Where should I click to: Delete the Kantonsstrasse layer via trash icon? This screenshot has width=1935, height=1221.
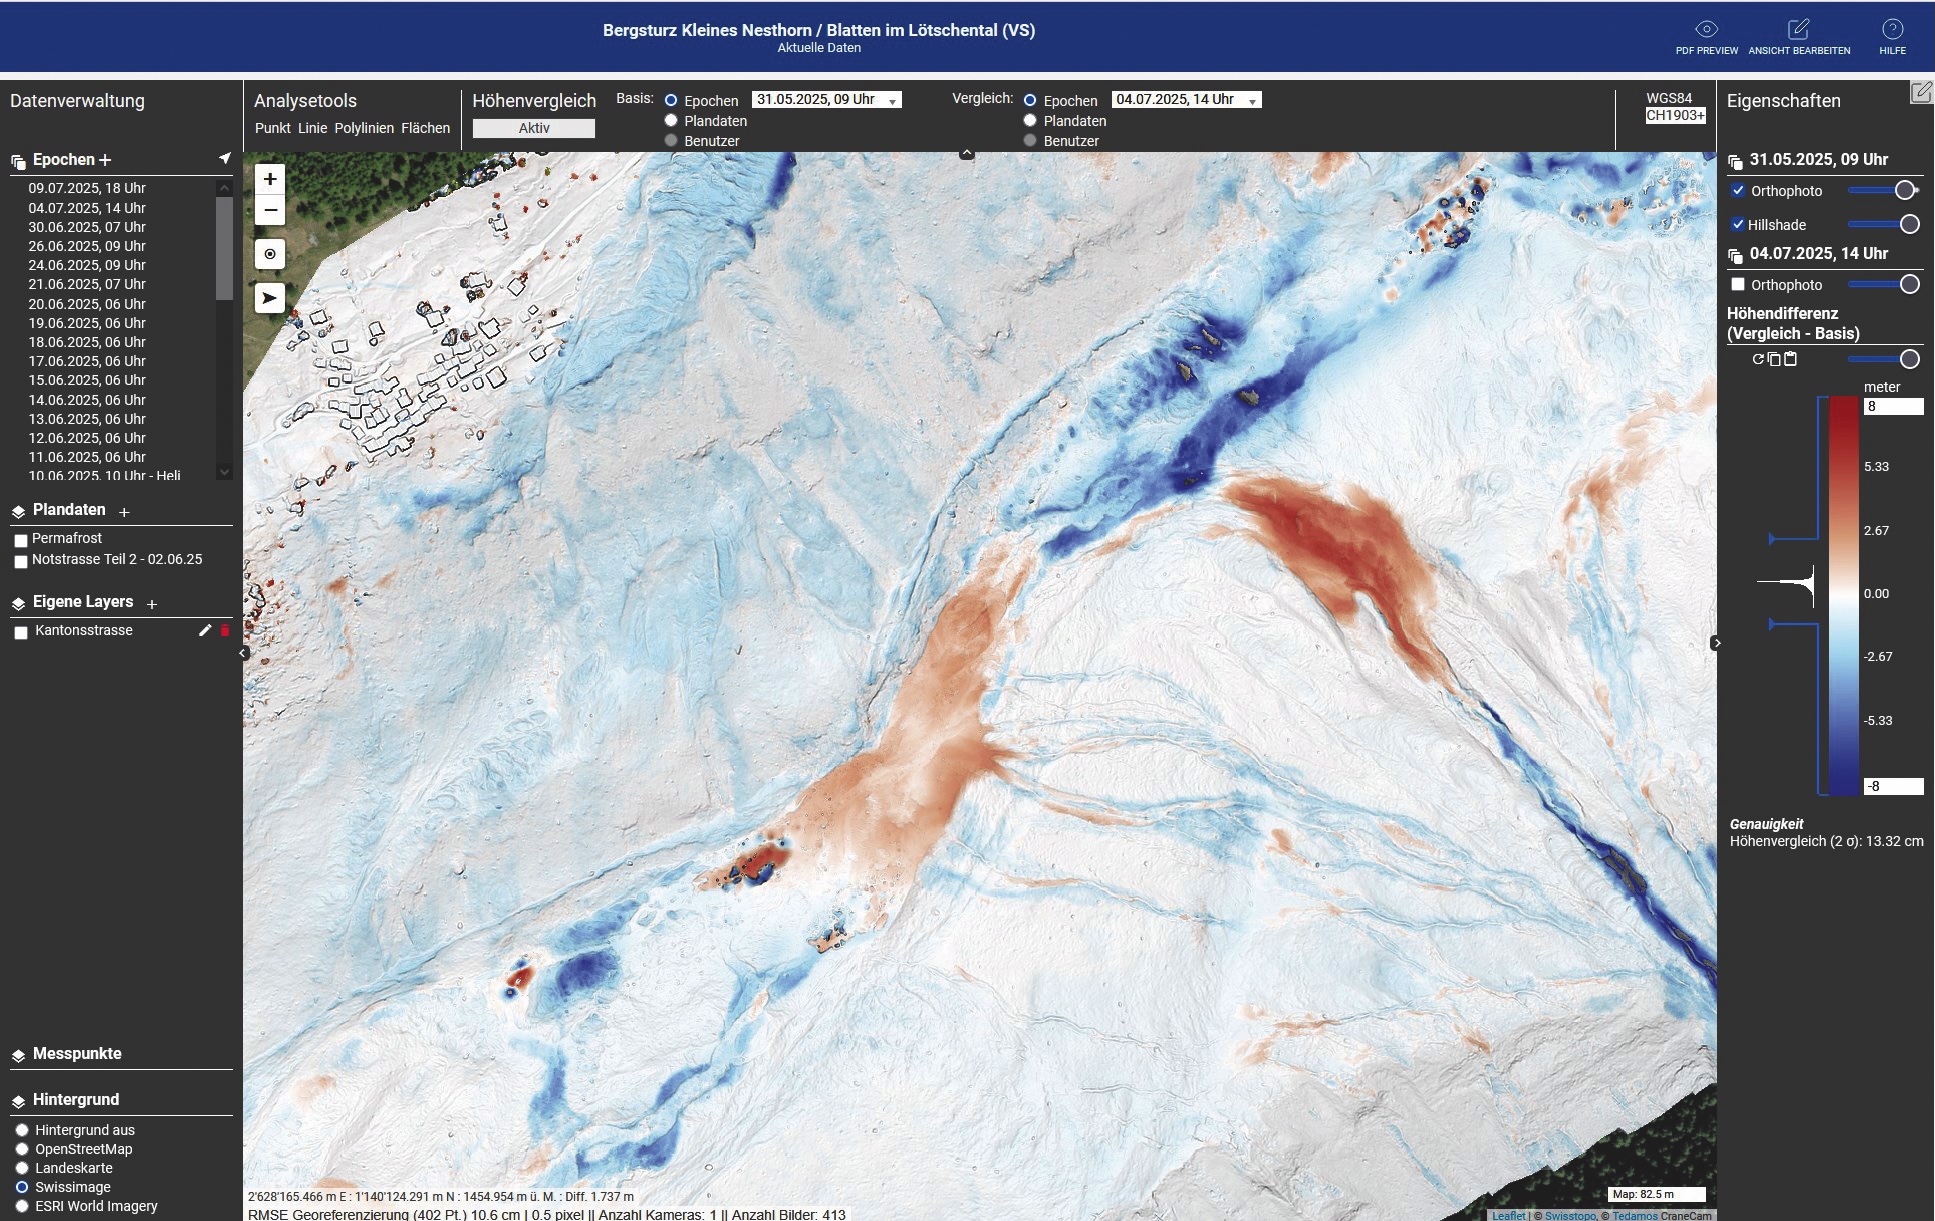(225, 630)
